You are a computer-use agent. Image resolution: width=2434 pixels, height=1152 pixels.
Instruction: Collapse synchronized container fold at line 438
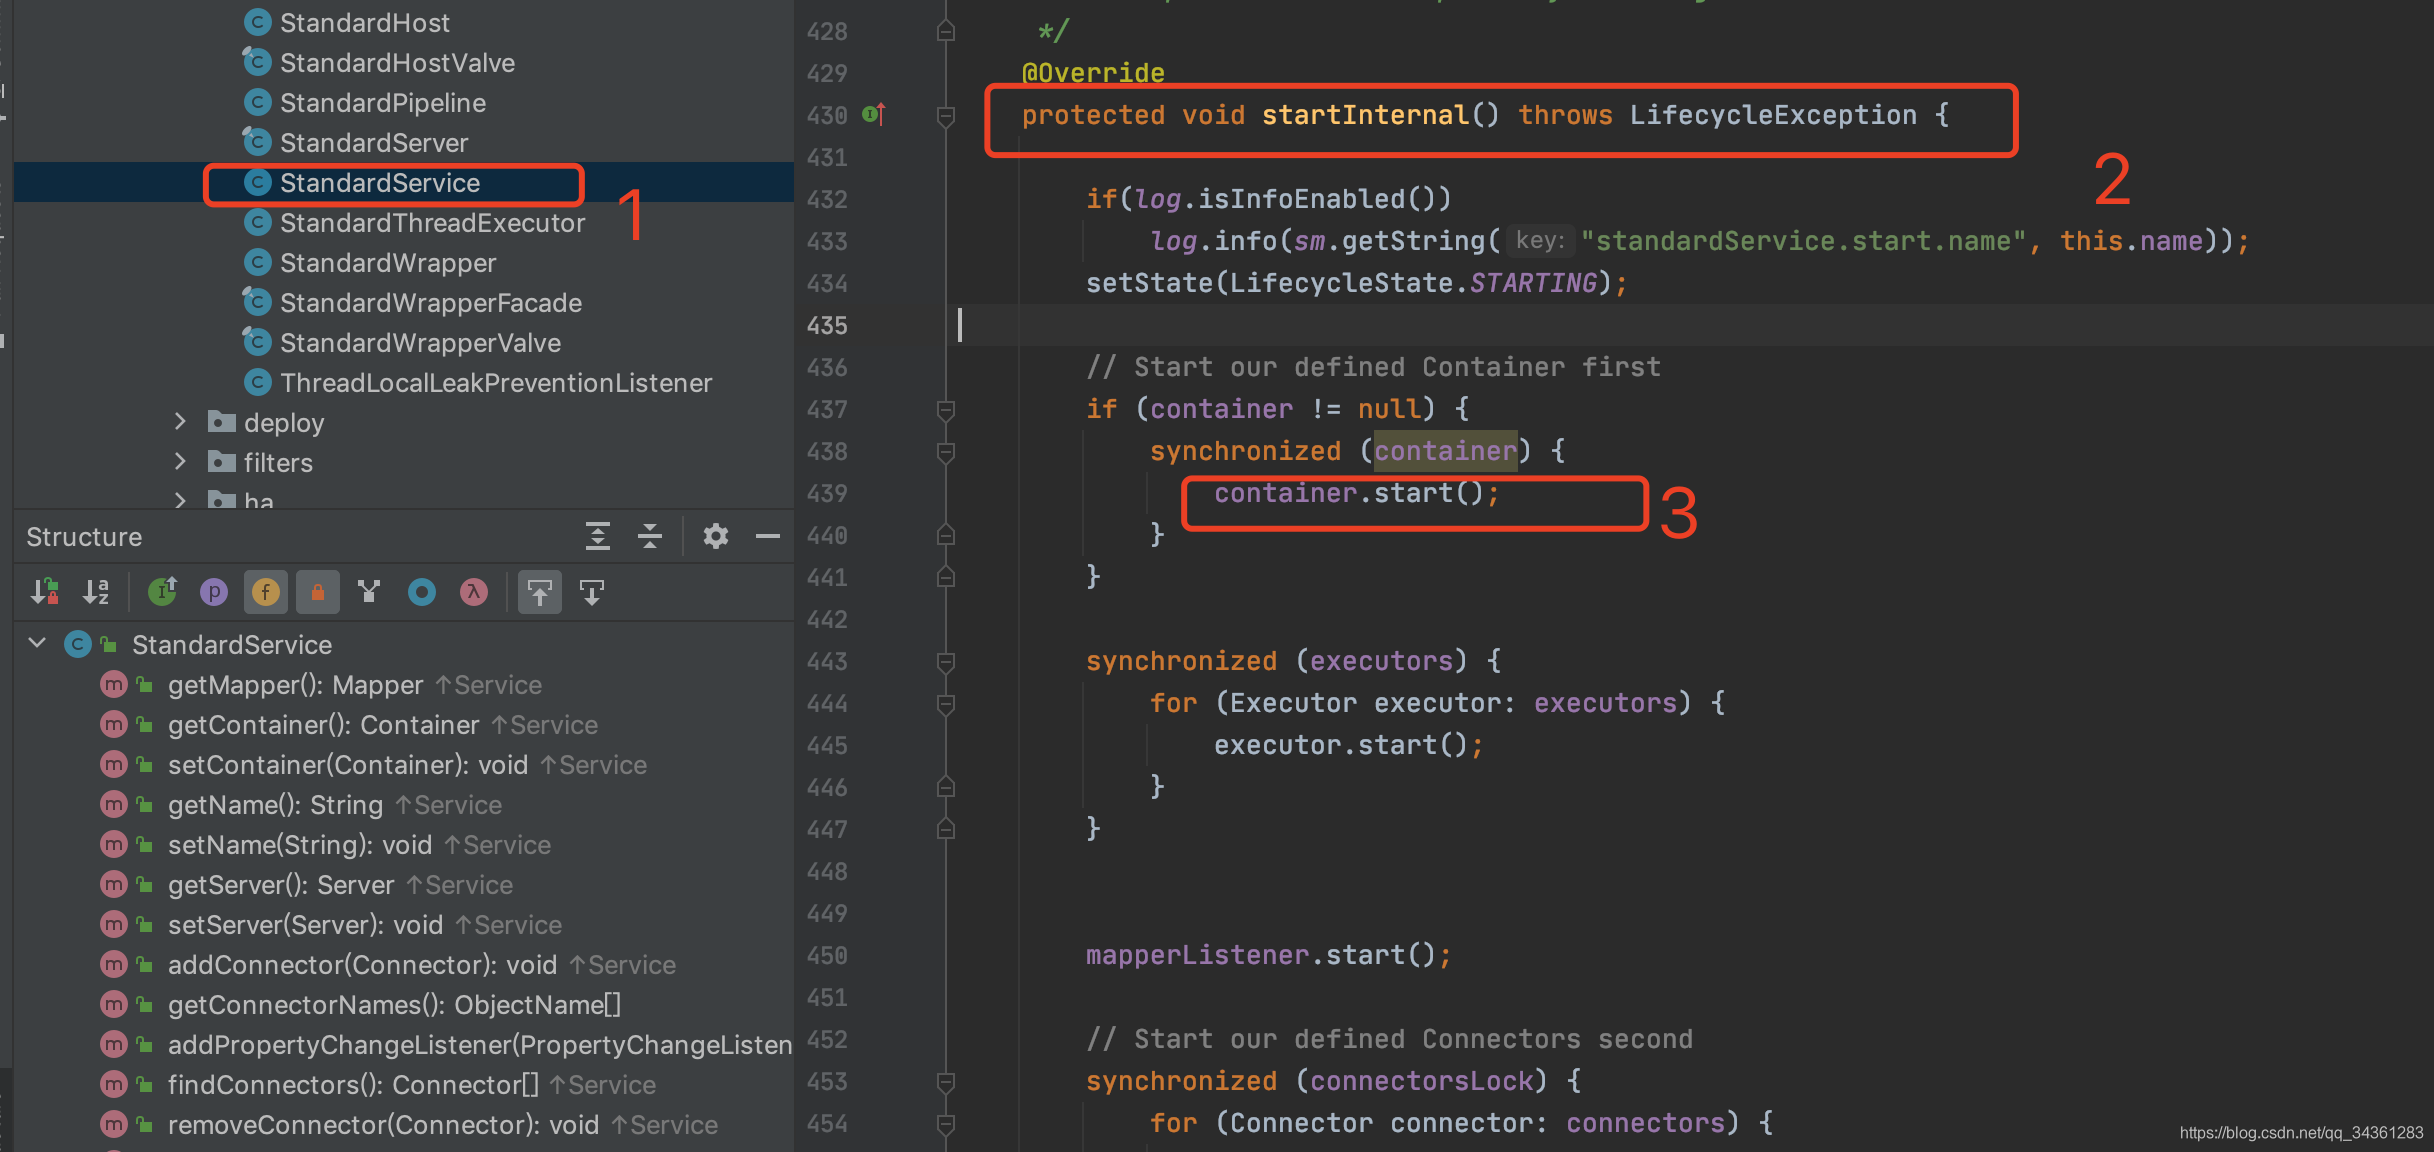click(x=945, y=452)
